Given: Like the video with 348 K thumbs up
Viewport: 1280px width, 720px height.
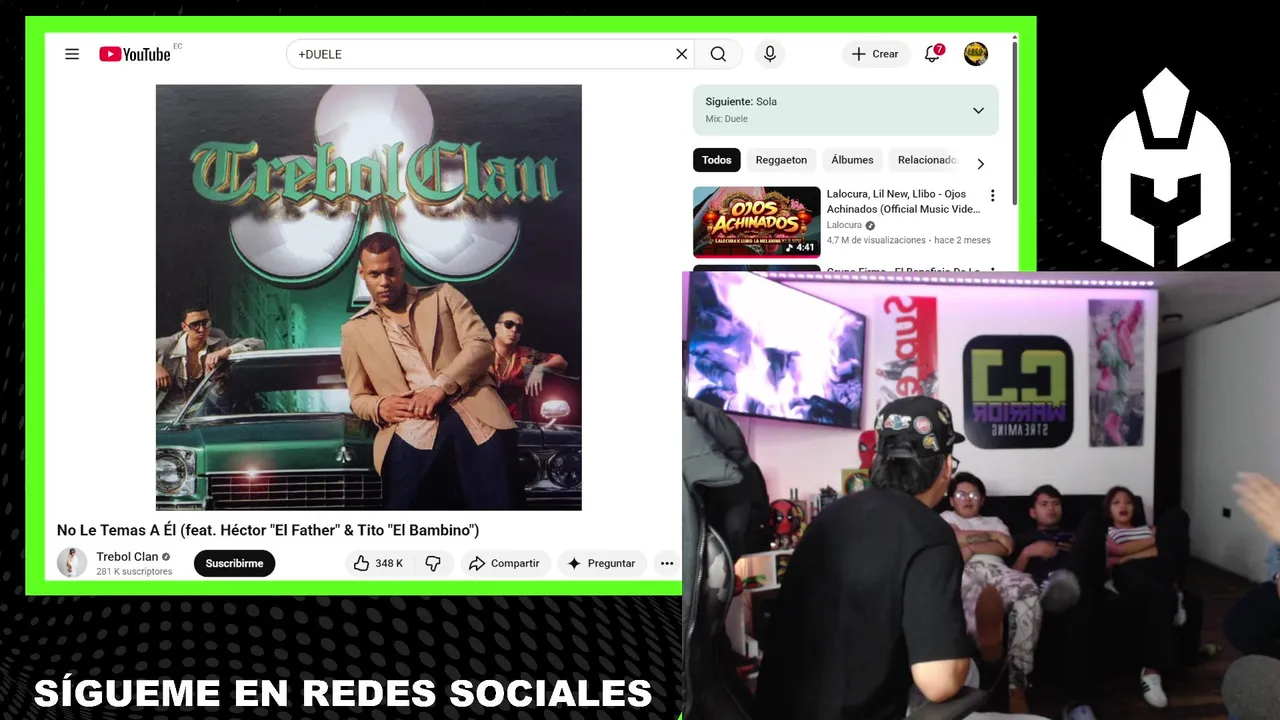Looking at the screenshot, I should (x=378, y=563).
